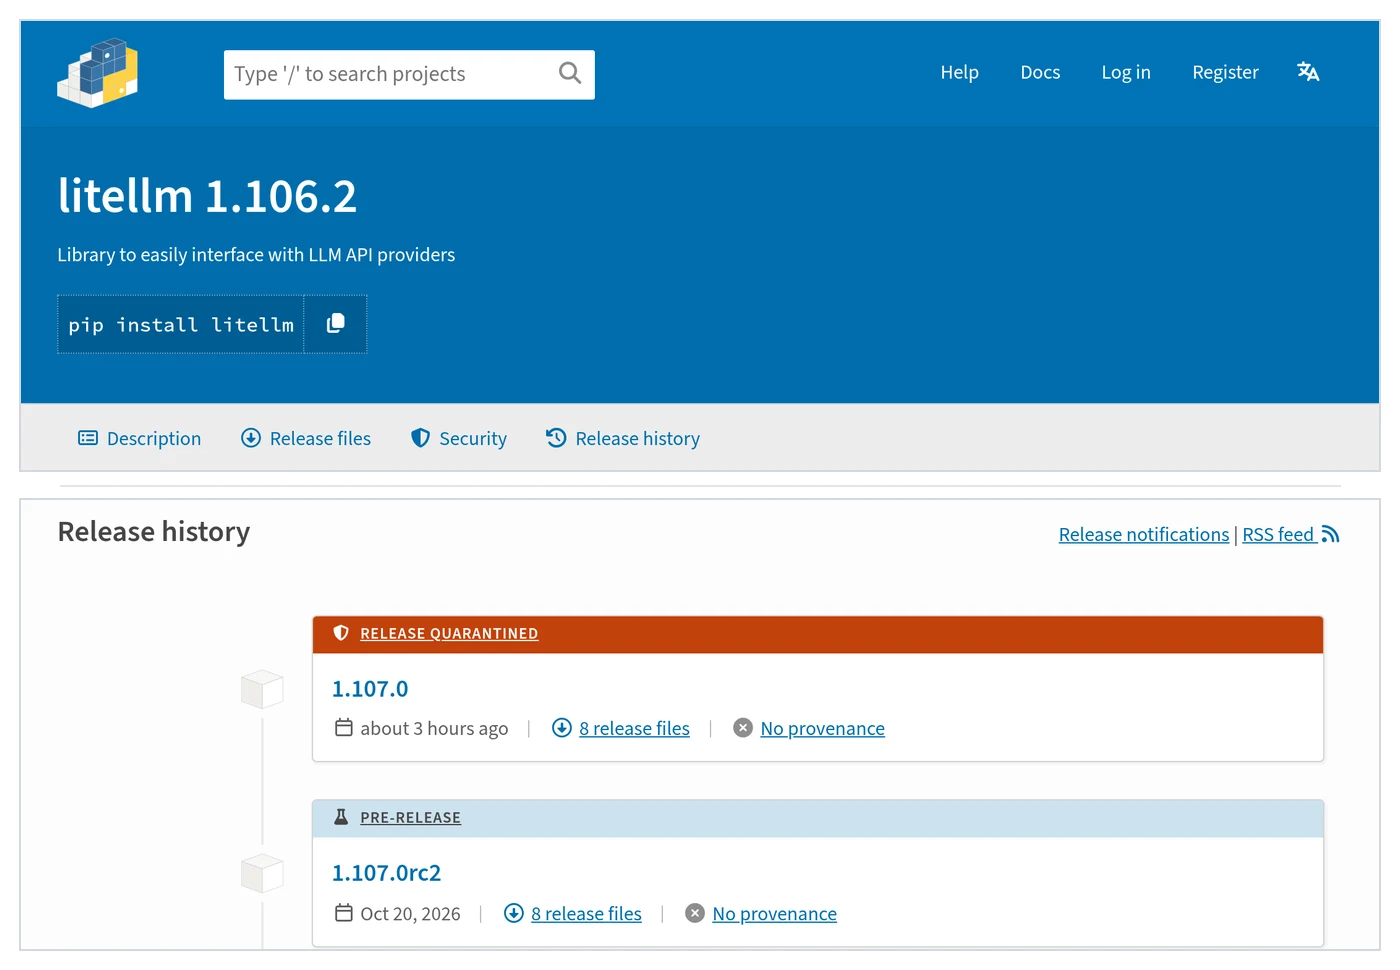Click the provenance X icon for 1.107.0
Viewport: 1400px width, 970px height.
point(743,728)
